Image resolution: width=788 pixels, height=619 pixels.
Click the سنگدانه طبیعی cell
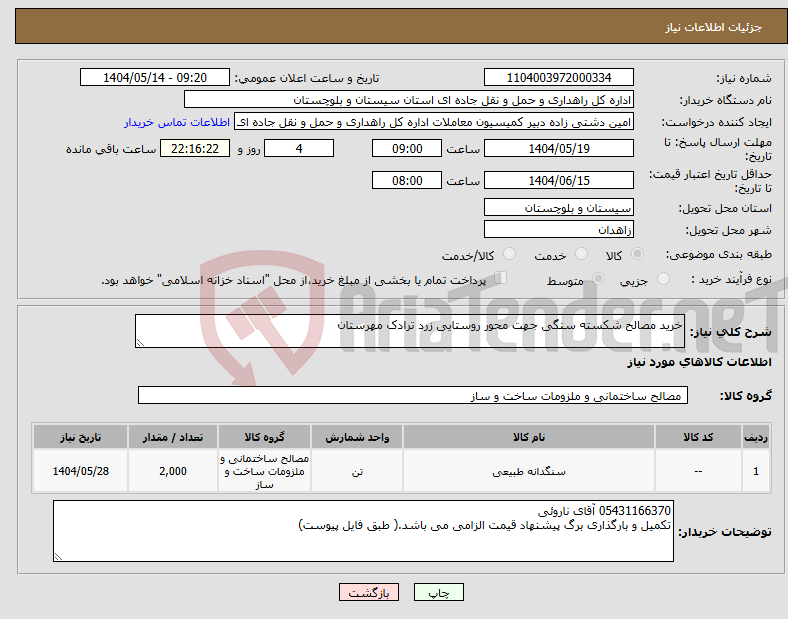click(x=529, y=471)
